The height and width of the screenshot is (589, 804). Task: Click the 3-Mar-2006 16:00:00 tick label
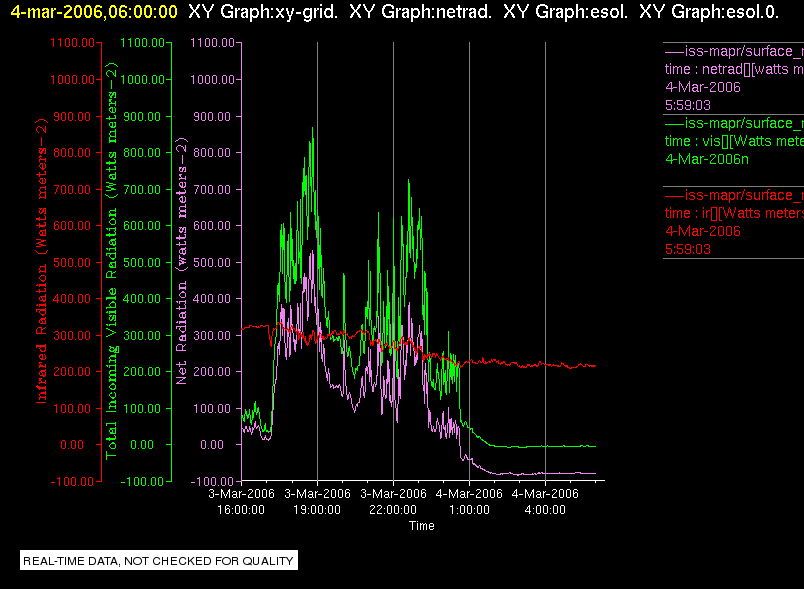[241, 501]
